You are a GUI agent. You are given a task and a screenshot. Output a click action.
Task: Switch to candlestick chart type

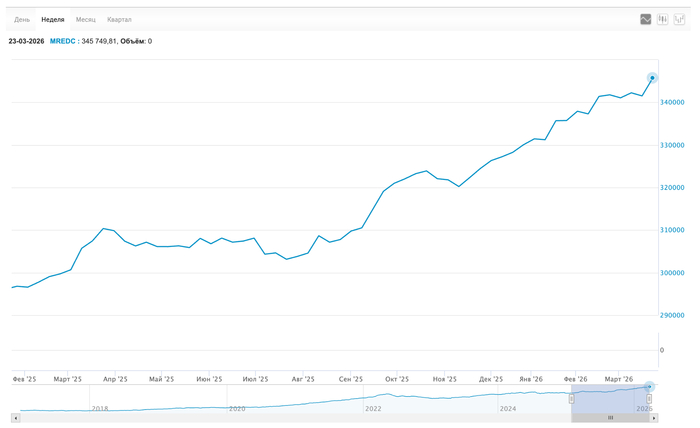pyautogui.click(x=662, y=19)
